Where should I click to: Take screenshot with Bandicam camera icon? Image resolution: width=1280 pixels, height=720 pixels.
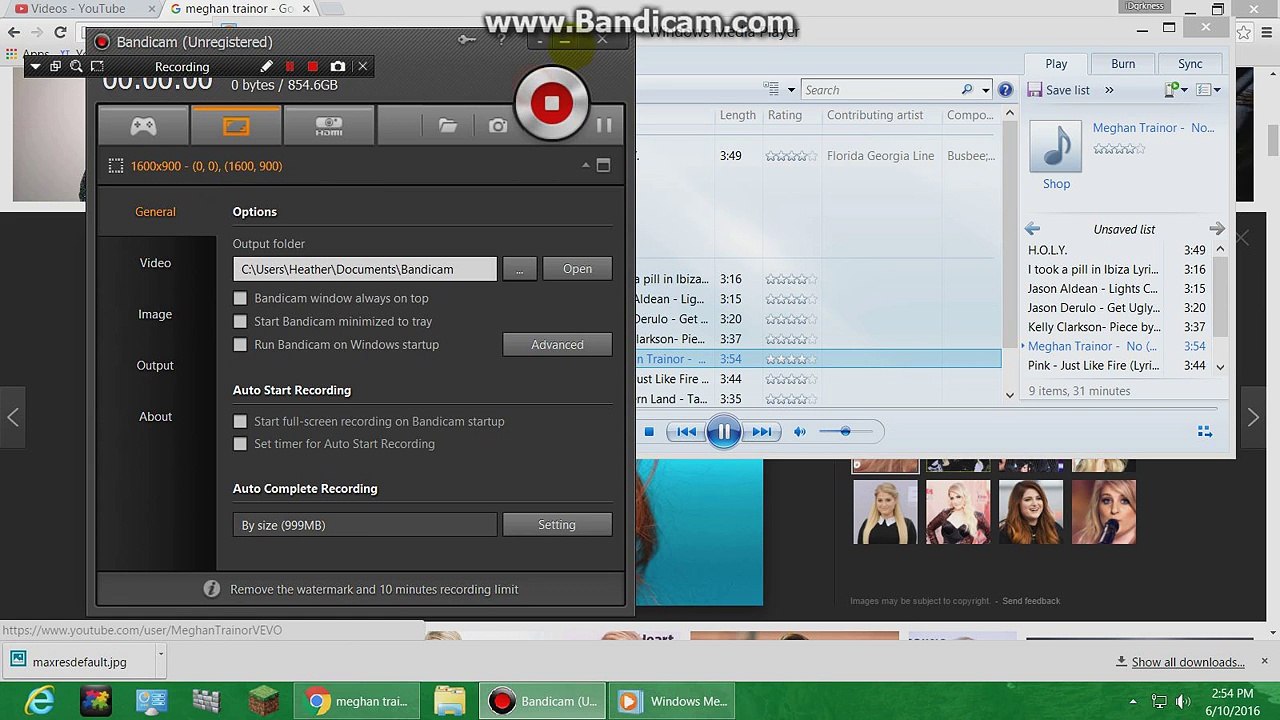498,125
